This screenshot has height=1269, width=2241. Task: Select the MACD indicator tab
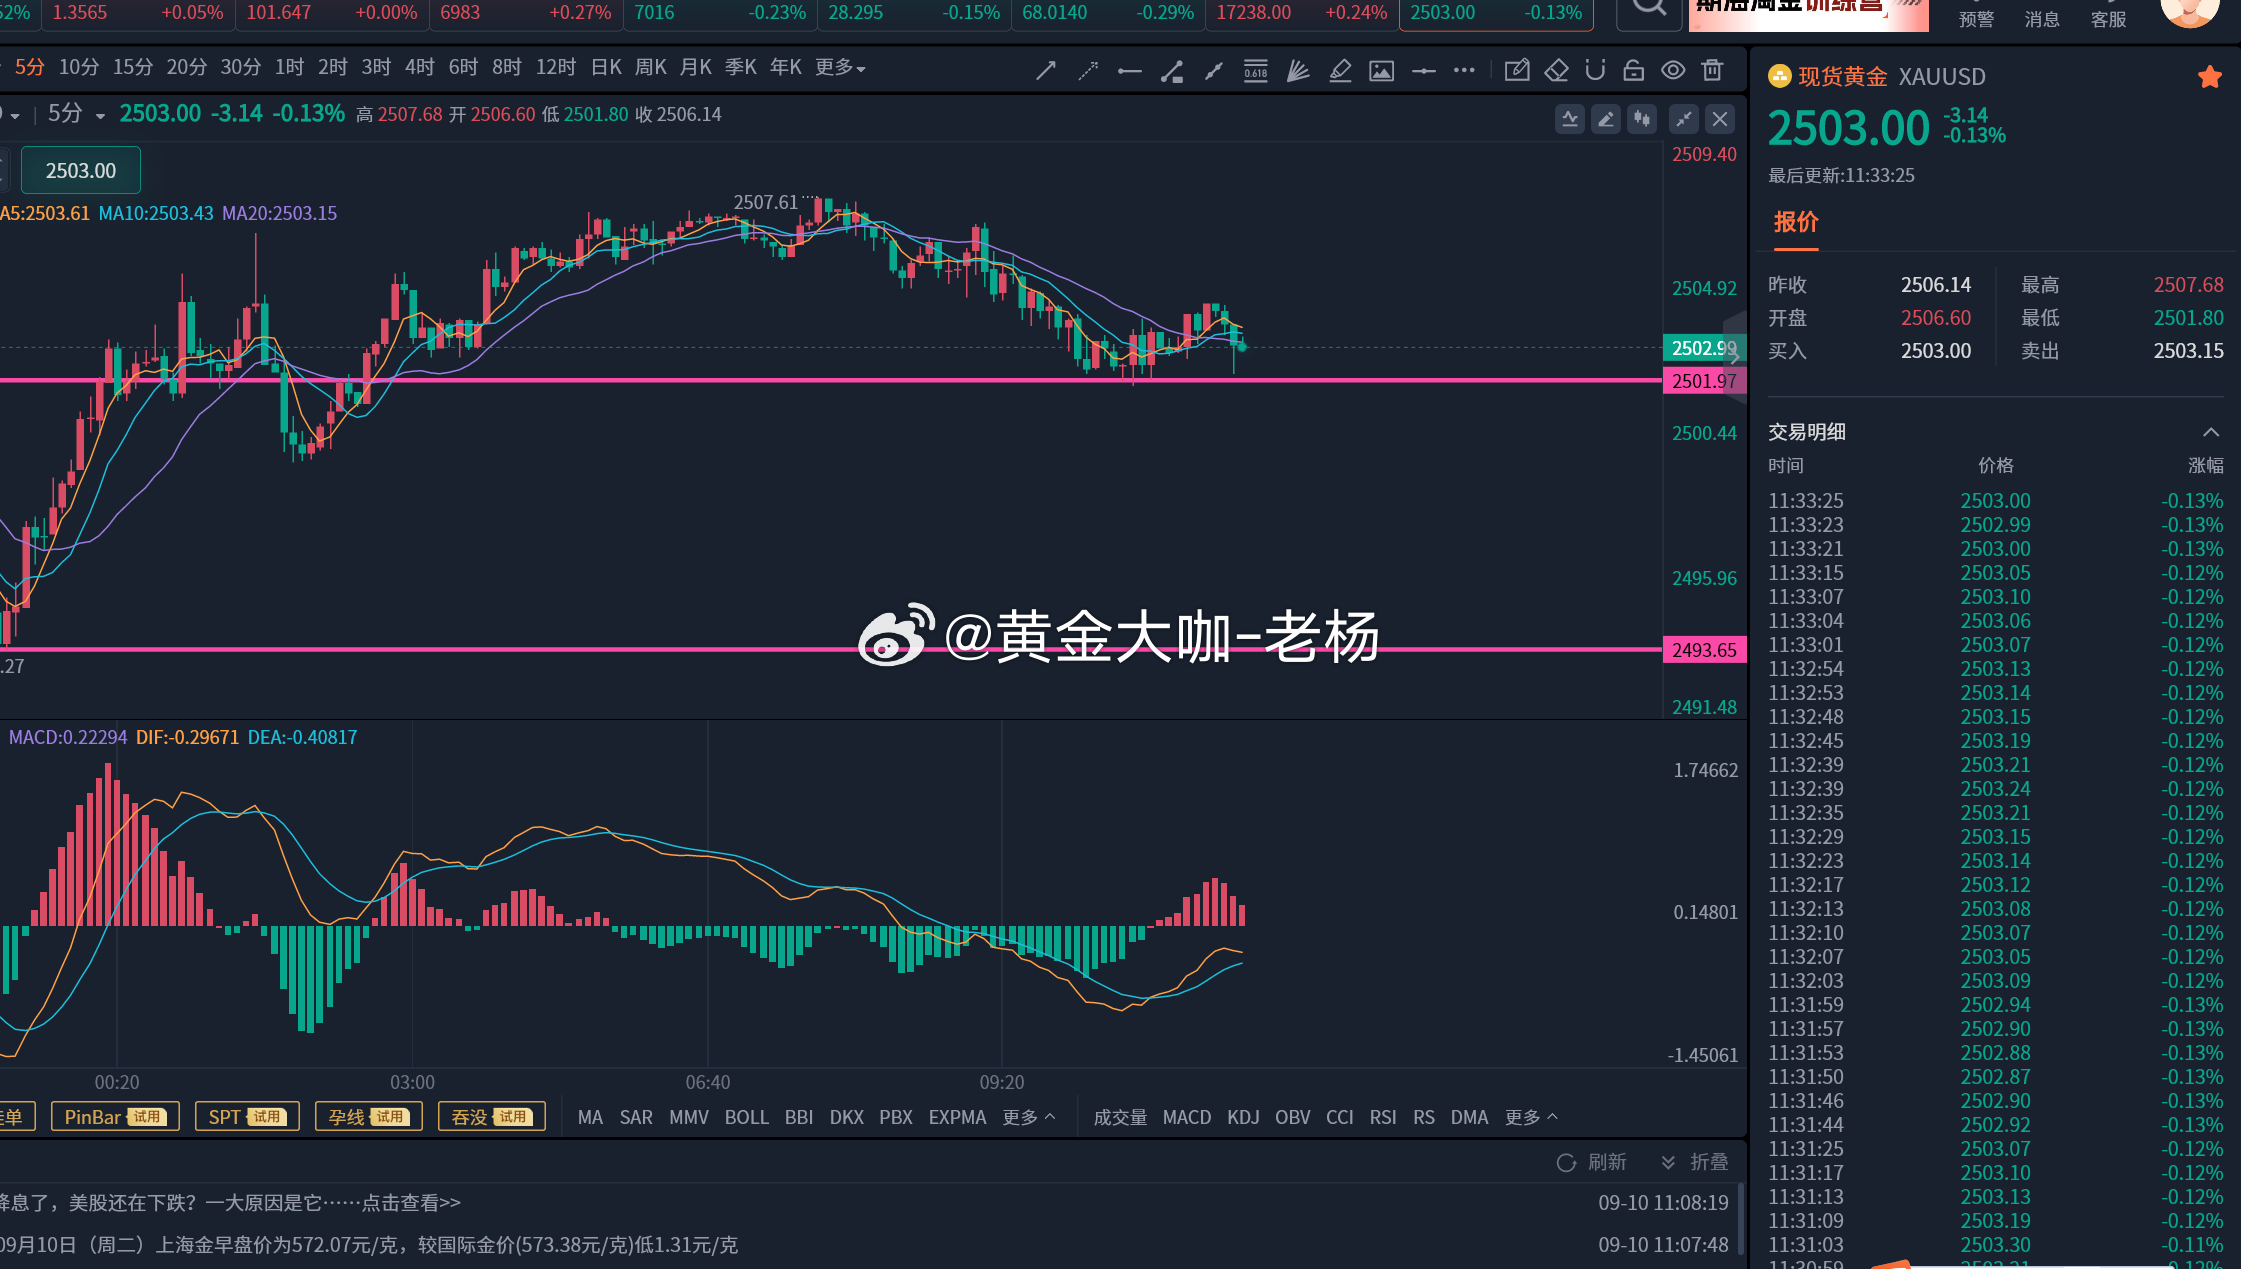coord(1186,1117)
